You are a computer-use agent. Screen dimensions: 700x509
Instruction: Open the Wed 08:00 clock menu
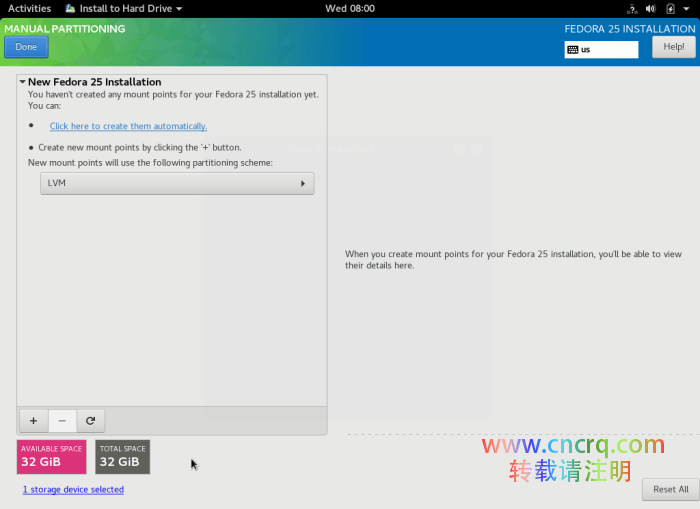[350, 8]
